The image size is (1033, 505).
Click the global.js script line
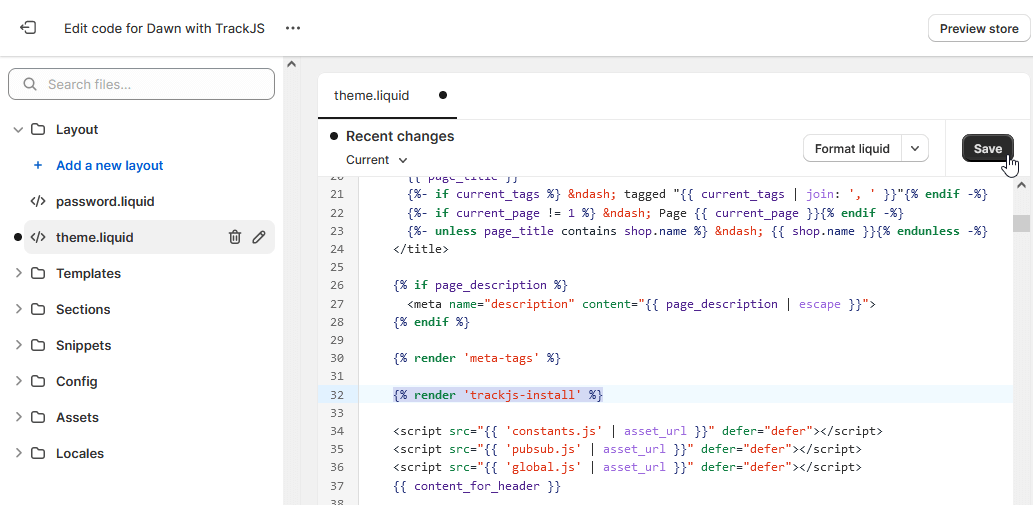(x=627, y=467)
